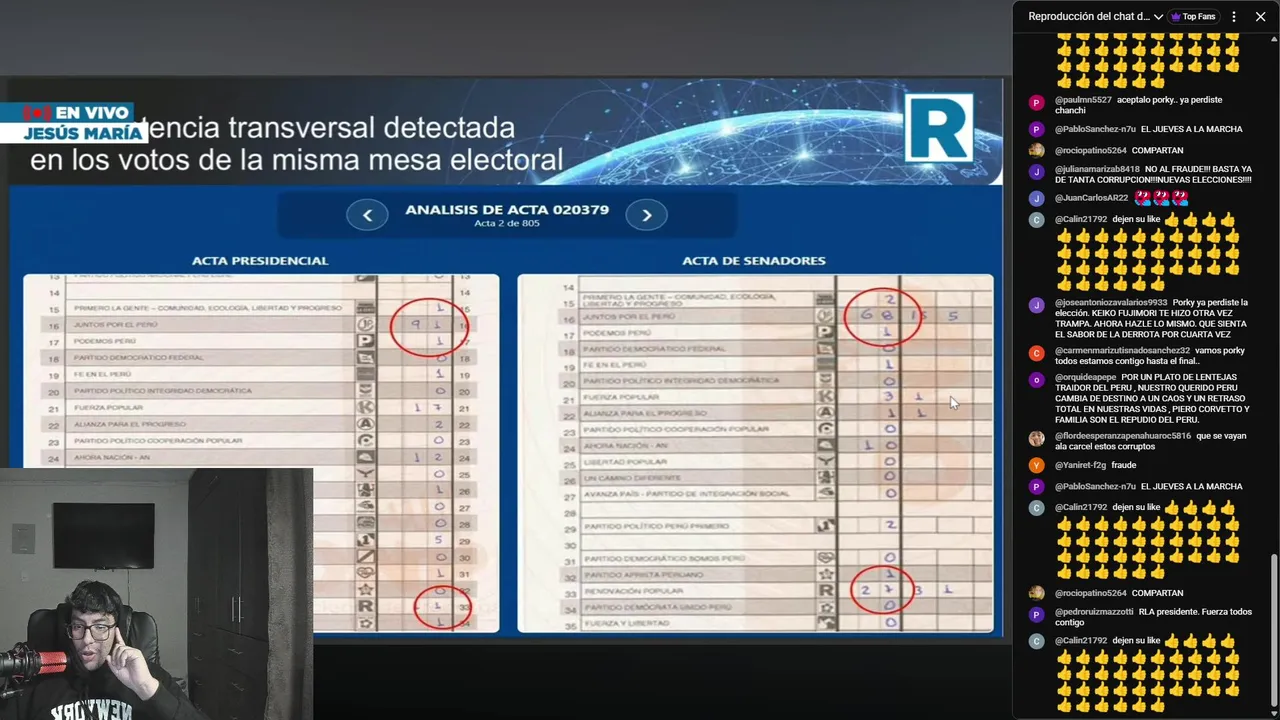Click the previous acta arrow button
This screenshot has height=720, width=1280.
coord(367,214)
